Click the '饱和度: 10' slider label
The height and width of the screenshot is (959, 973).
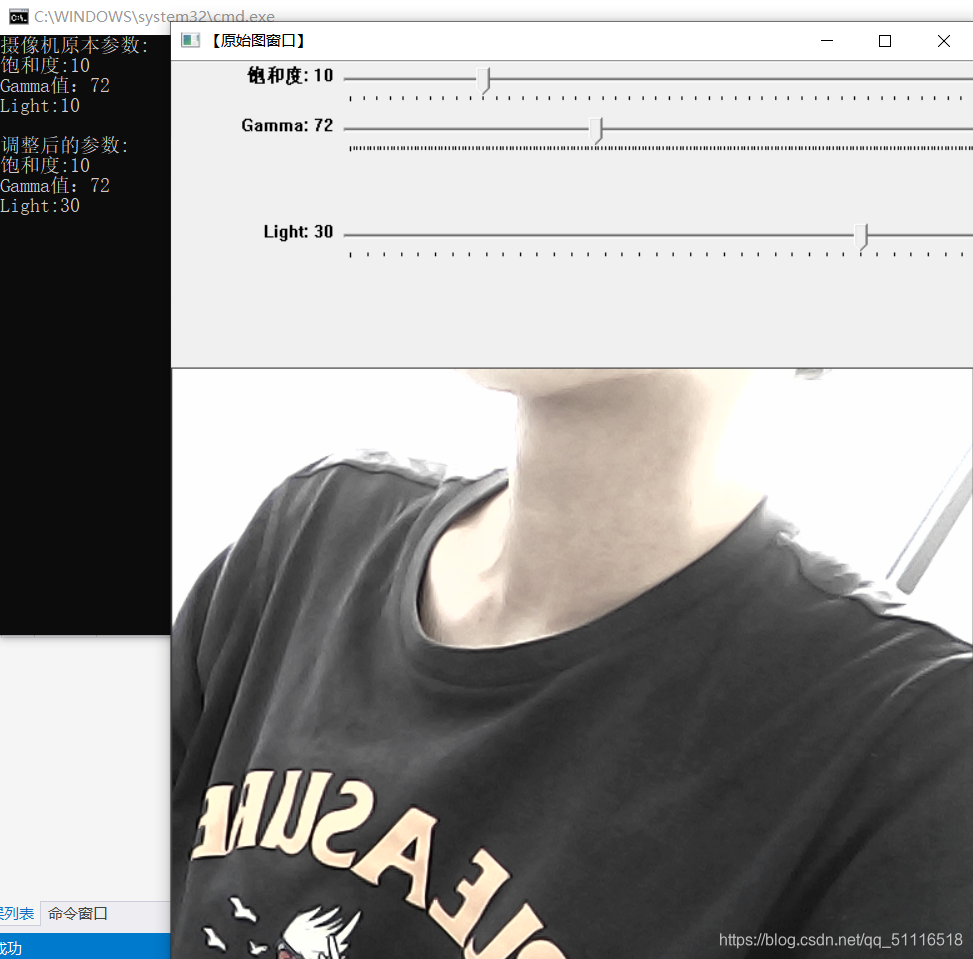tap(290, 76)
